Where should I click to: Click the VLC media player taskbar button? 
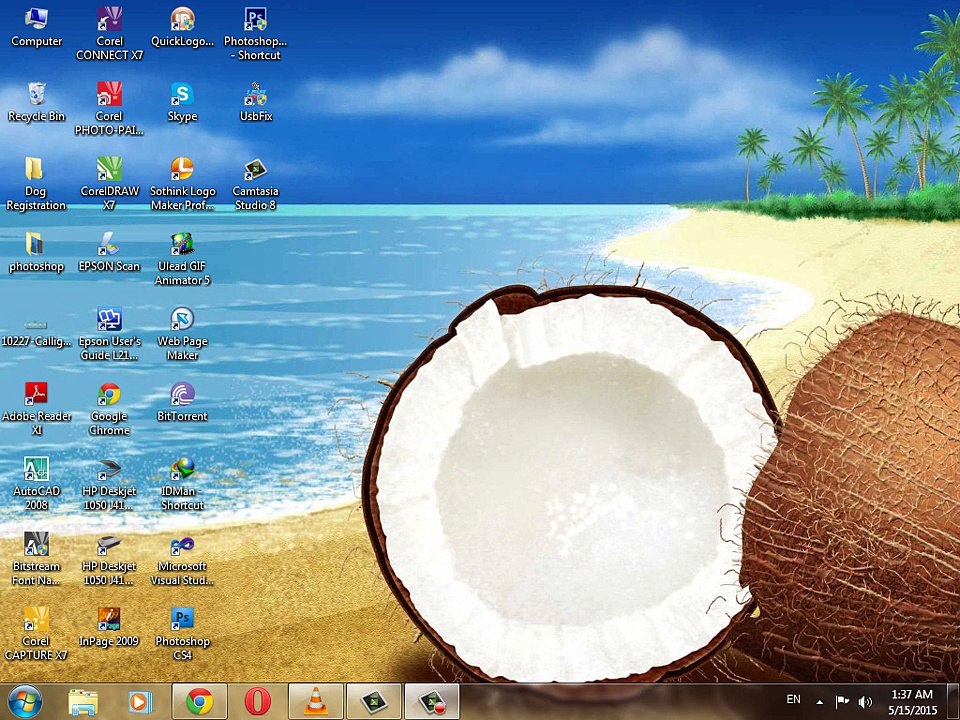[316, 702]
